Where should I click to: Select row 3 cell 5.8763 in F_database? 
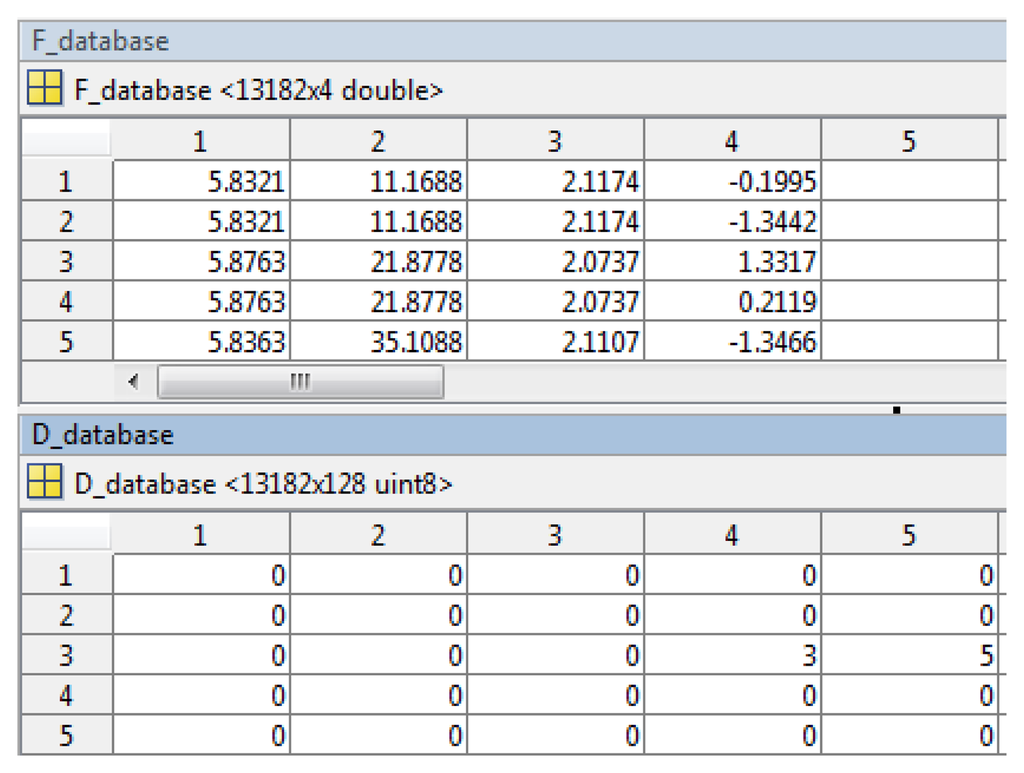[x=201, y=261]
